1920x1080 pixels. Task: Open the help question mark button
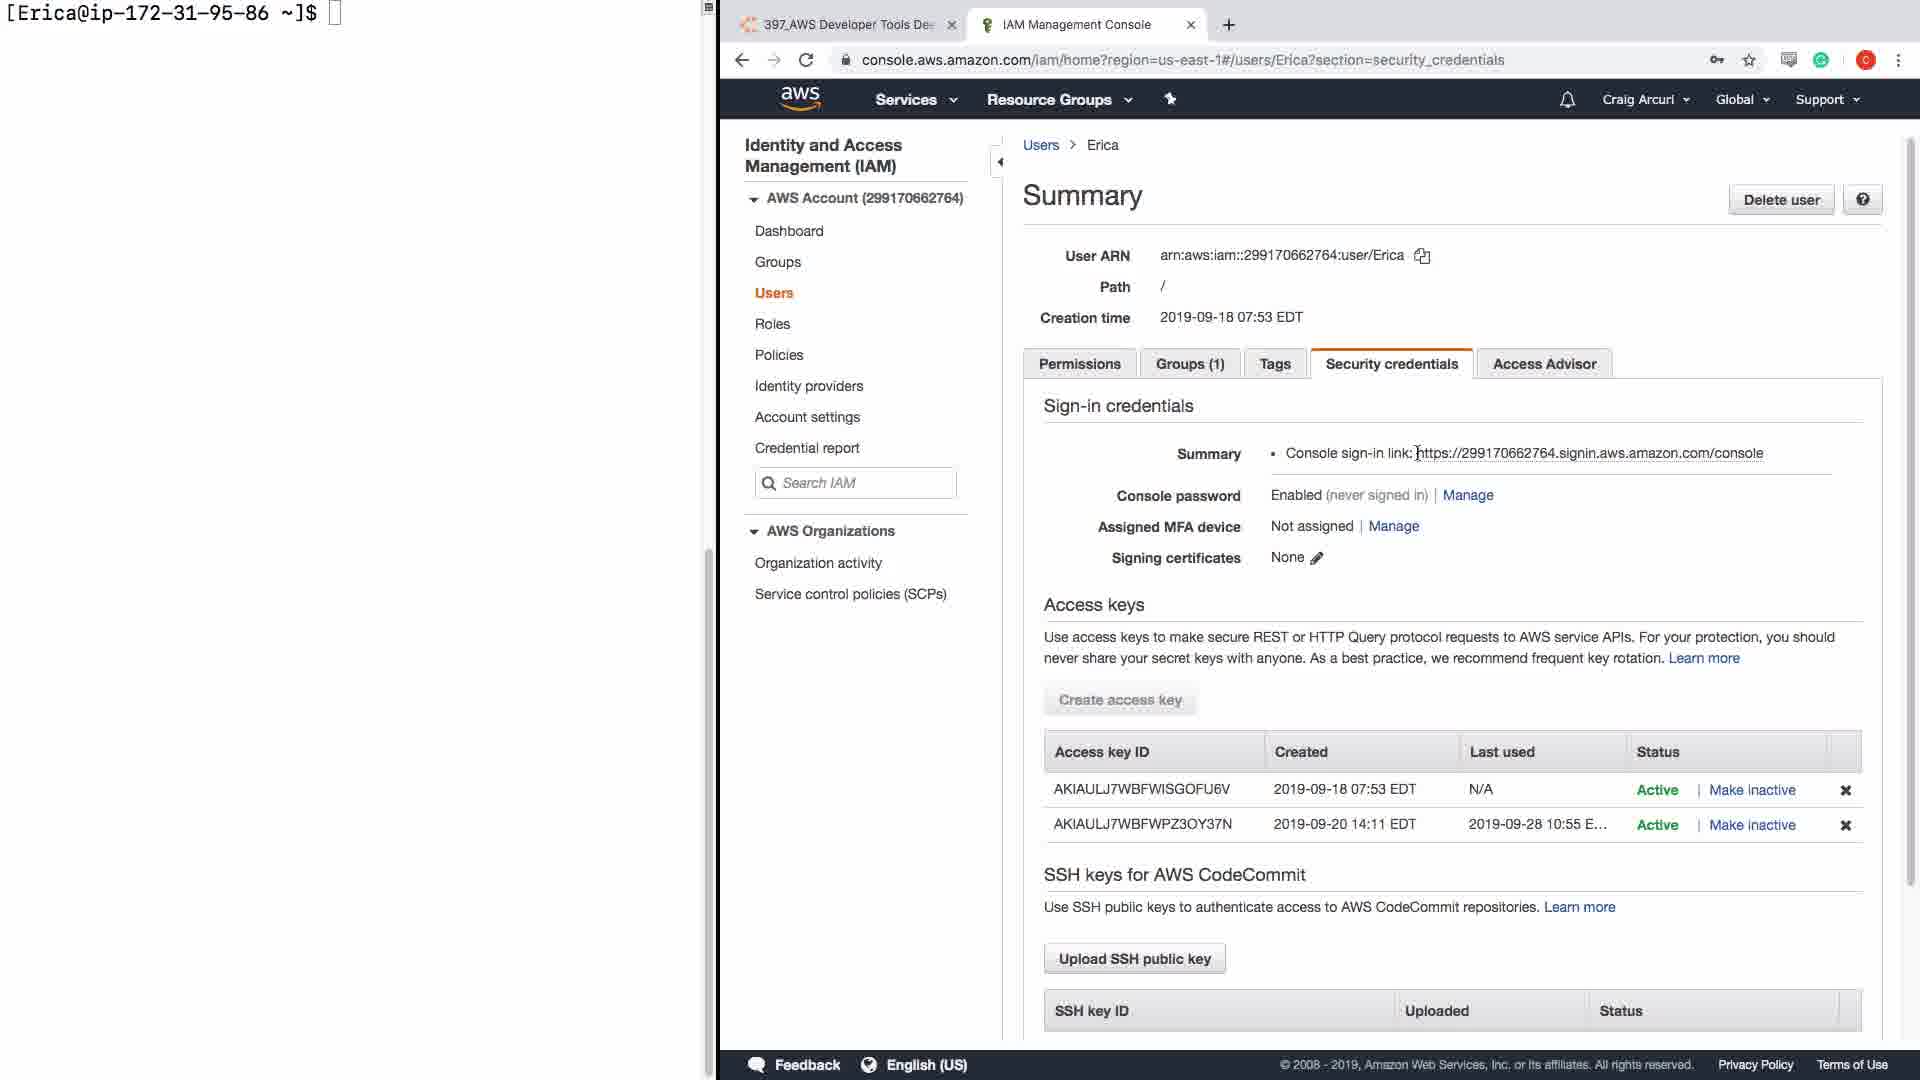1862,199
